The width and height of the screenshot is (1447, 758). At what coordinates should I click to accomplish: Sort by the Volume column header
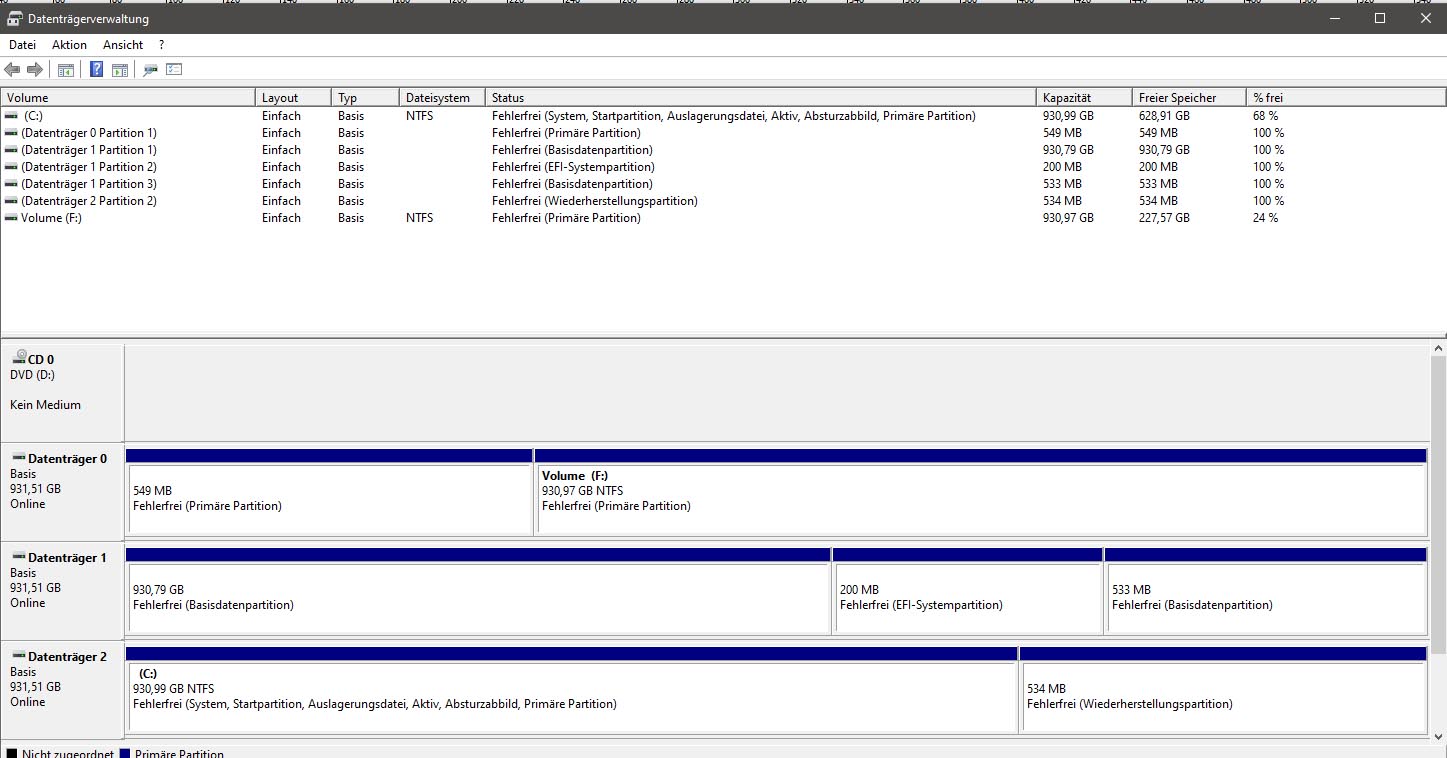click(128, 98)
